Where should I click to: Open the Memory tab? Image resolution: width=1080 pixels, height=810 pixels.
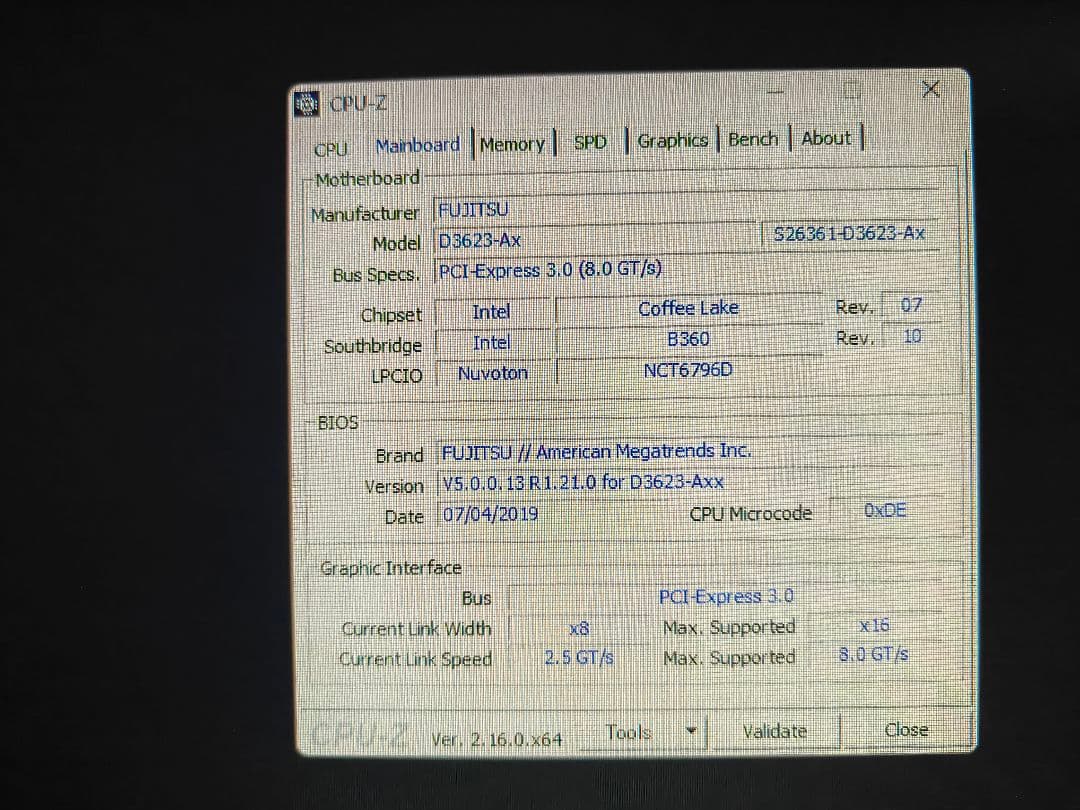[512, 142]
